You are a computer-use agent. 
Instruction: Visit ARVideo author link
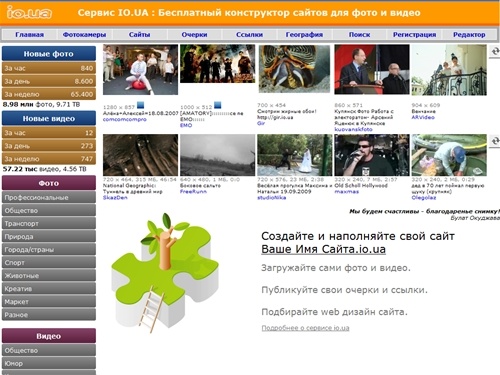point(423,117)
